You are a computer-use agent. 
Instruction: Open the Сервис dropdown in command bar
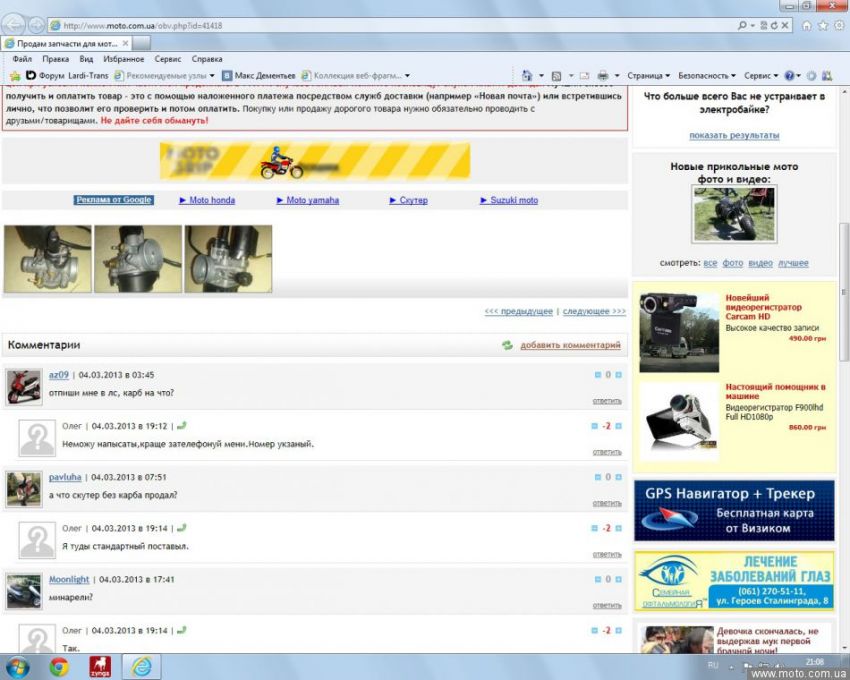point(760,75)
